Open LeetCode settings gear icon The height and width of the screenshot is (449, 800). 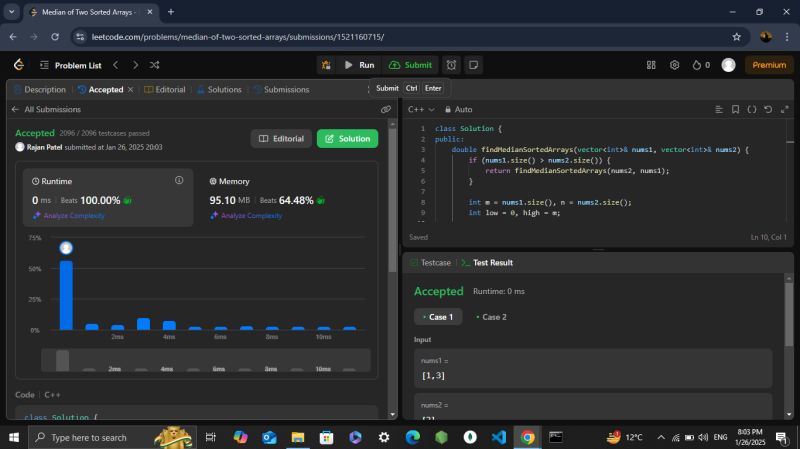pyautogui.click(x=674, y=65)
